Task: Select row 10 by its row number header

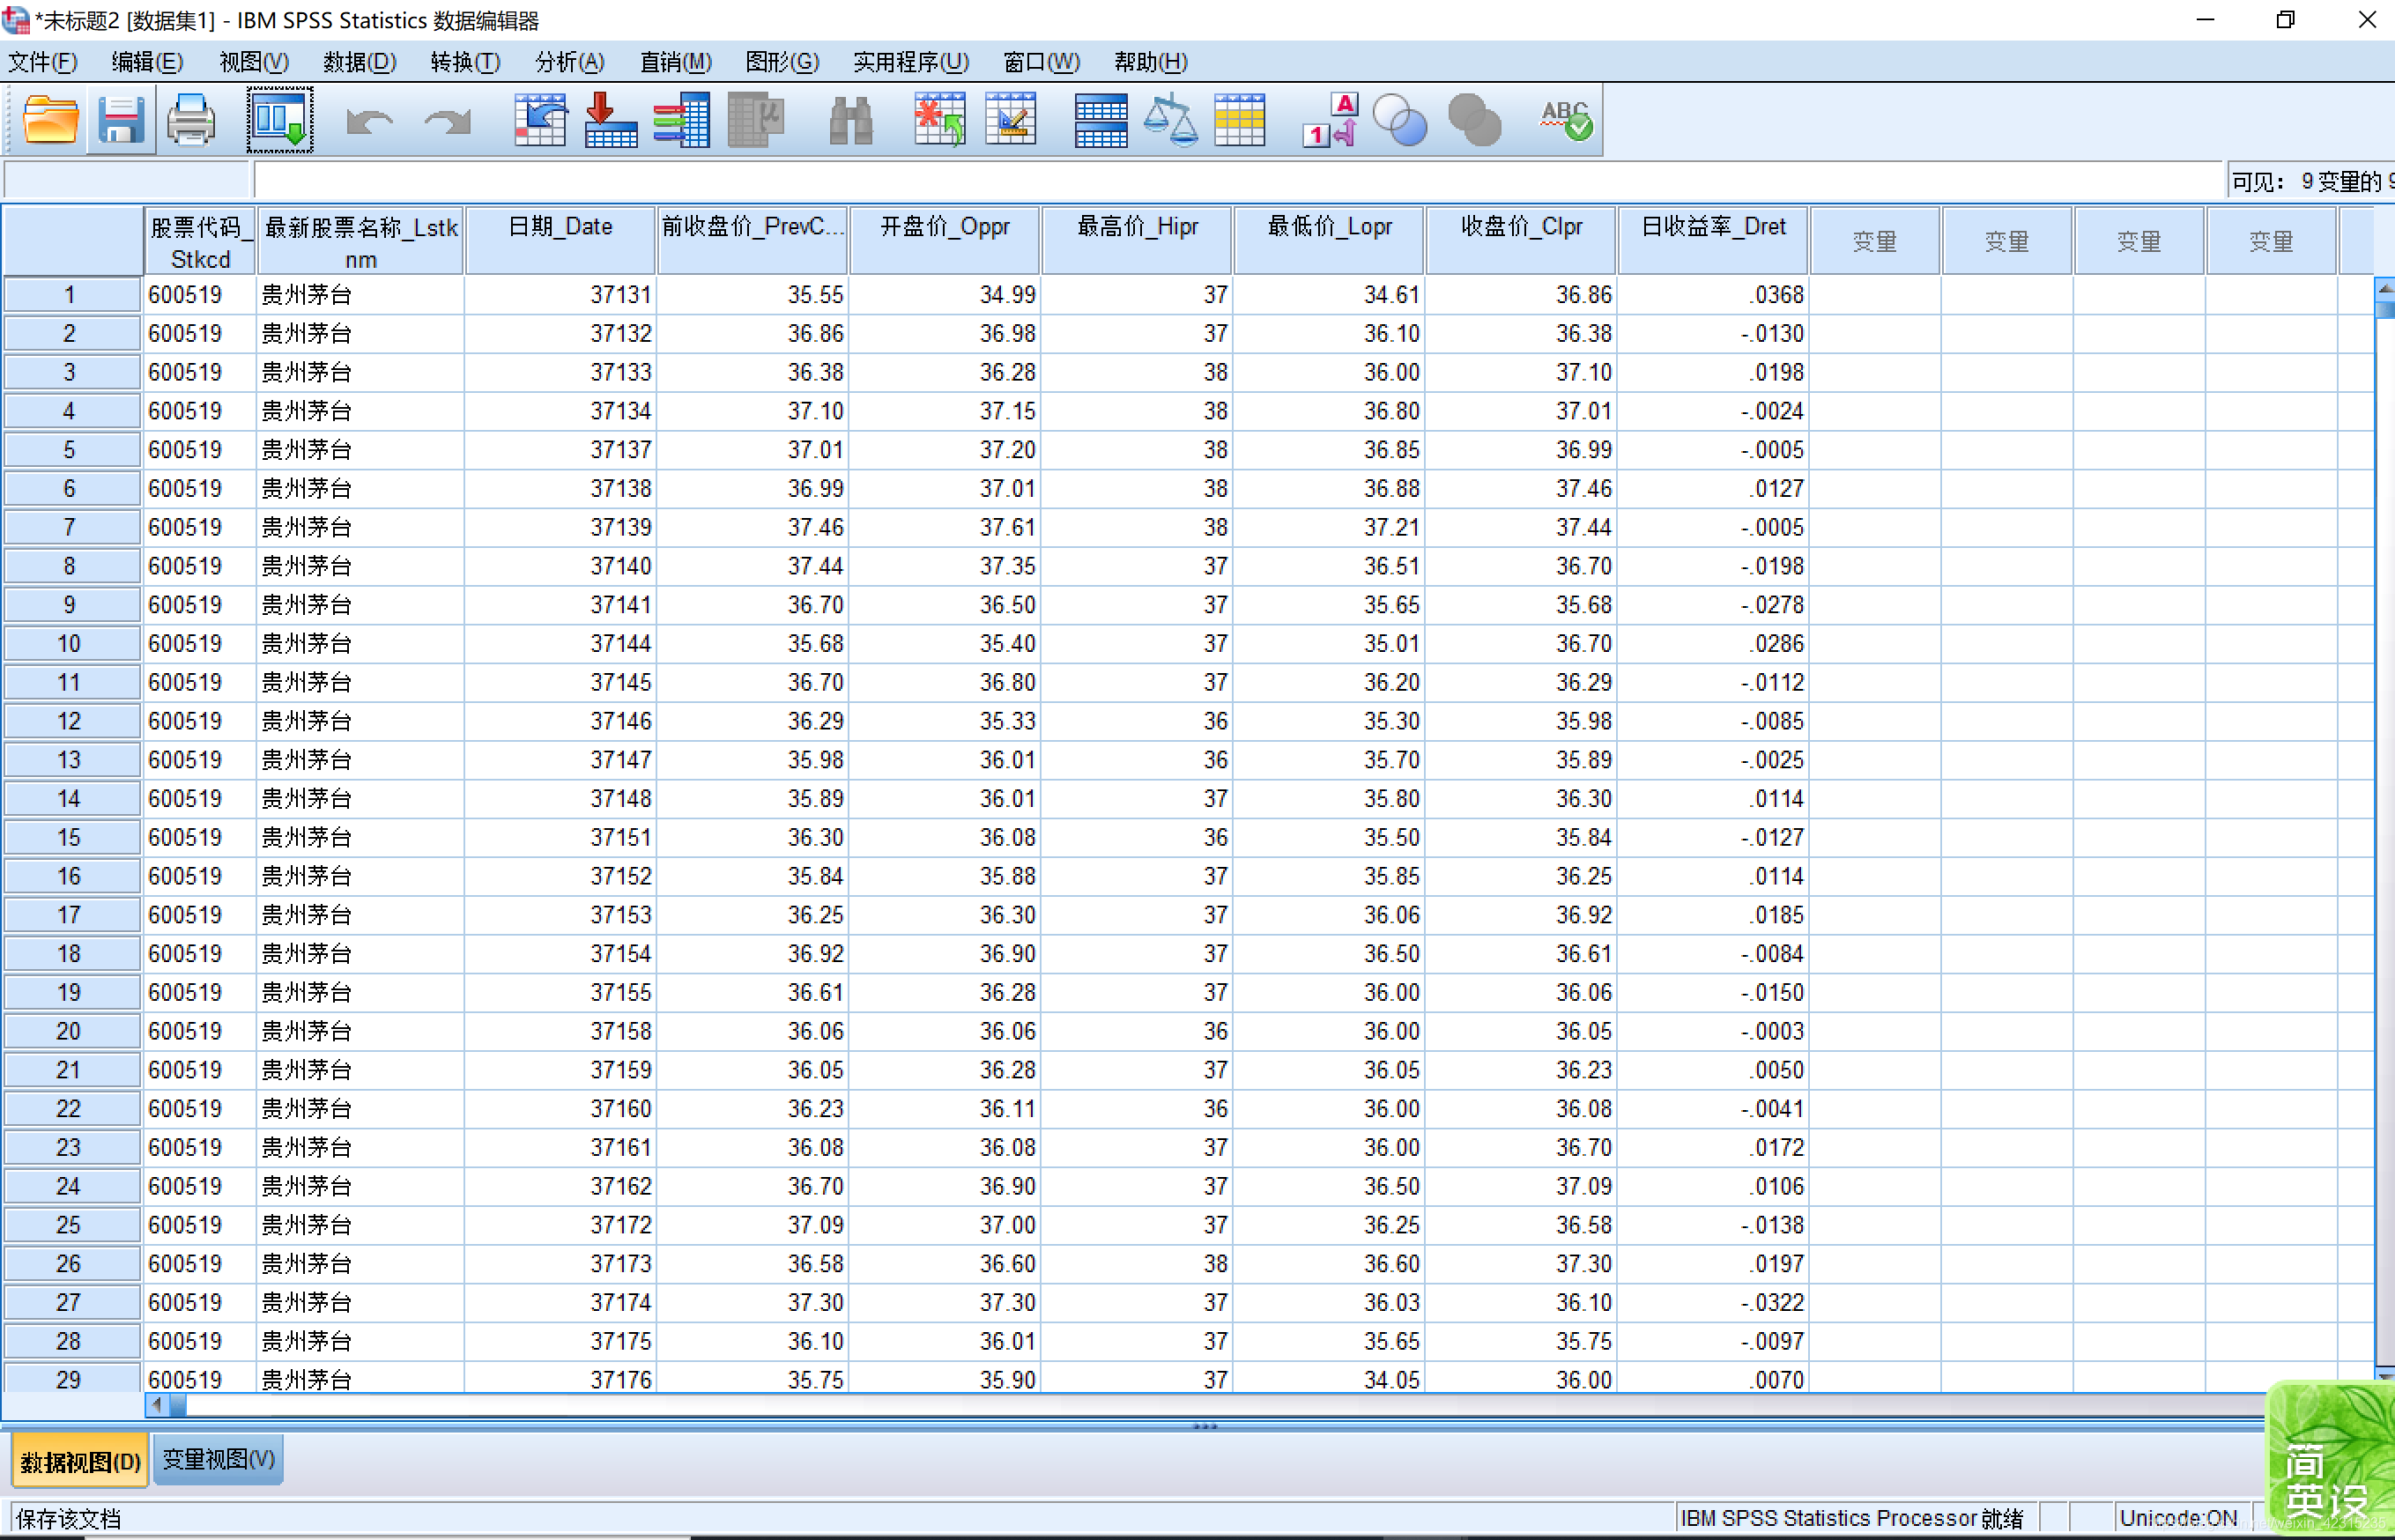Action: tap(69, 643)
